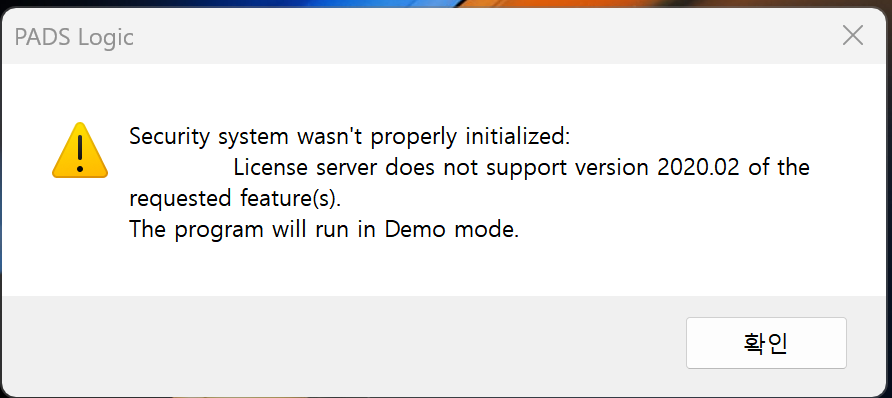The width and height of the screenshot is (892, 398).
Task: Click the "Security system wasn't properly initialized" line
Action: coord(349,137)
